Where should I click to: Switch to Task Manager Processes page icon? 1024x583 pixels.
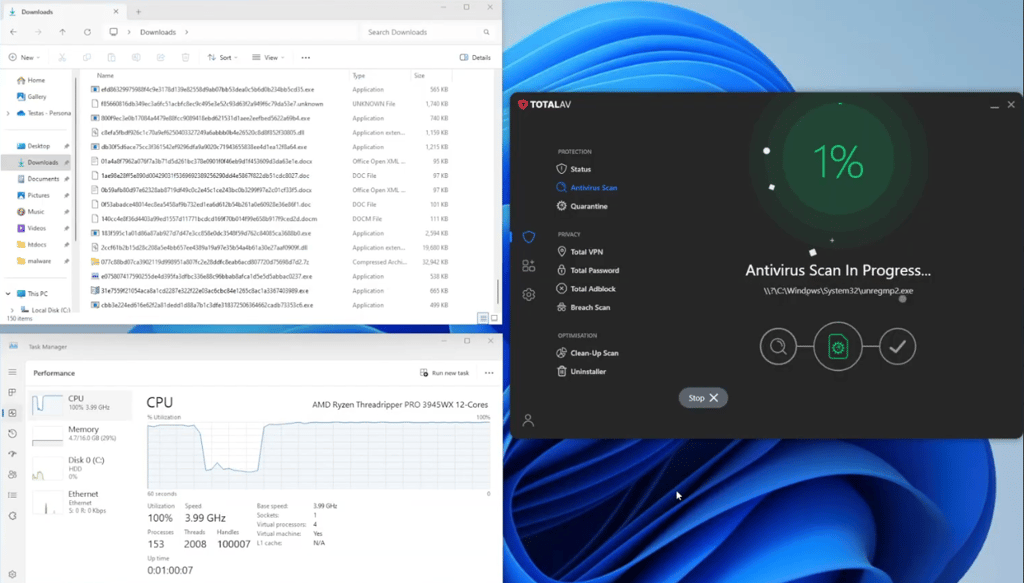(x=12, y=392)
